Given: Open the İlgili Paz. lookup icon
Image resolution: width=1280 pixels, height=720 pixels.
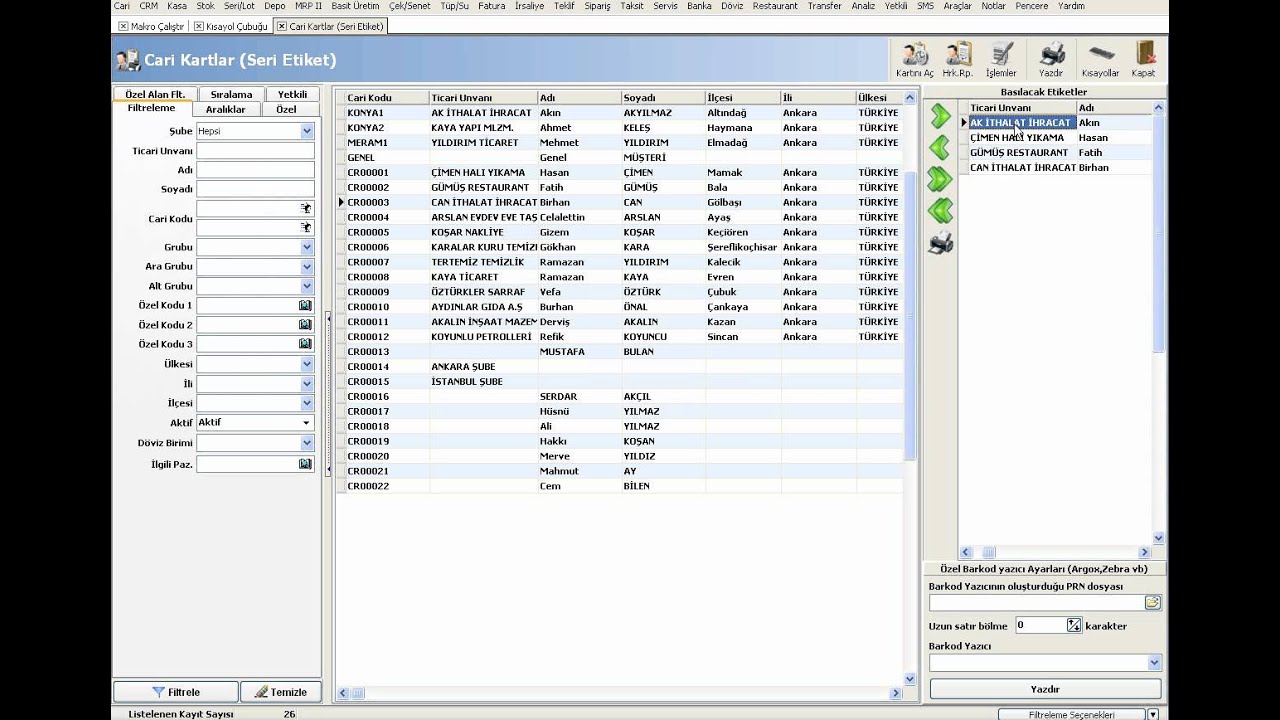Looking at the screenshot, I should point(305,464).
